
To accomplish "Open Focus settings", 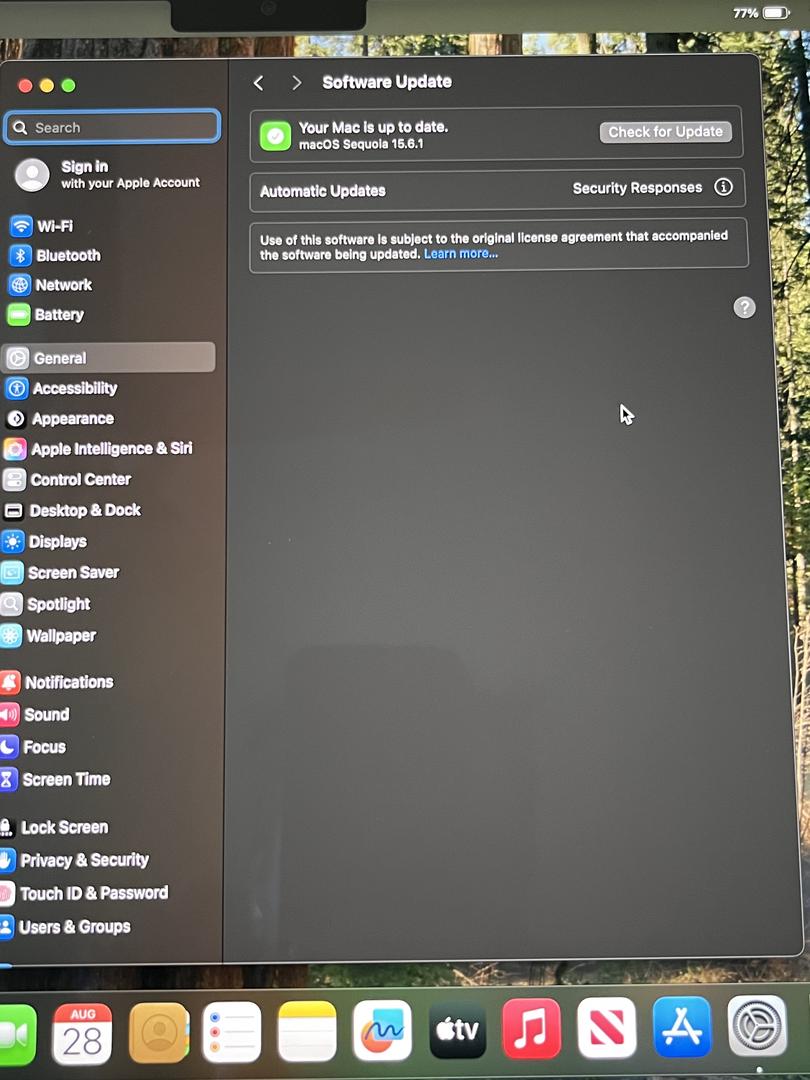I will pyautogui.click(x=33, y=747).
